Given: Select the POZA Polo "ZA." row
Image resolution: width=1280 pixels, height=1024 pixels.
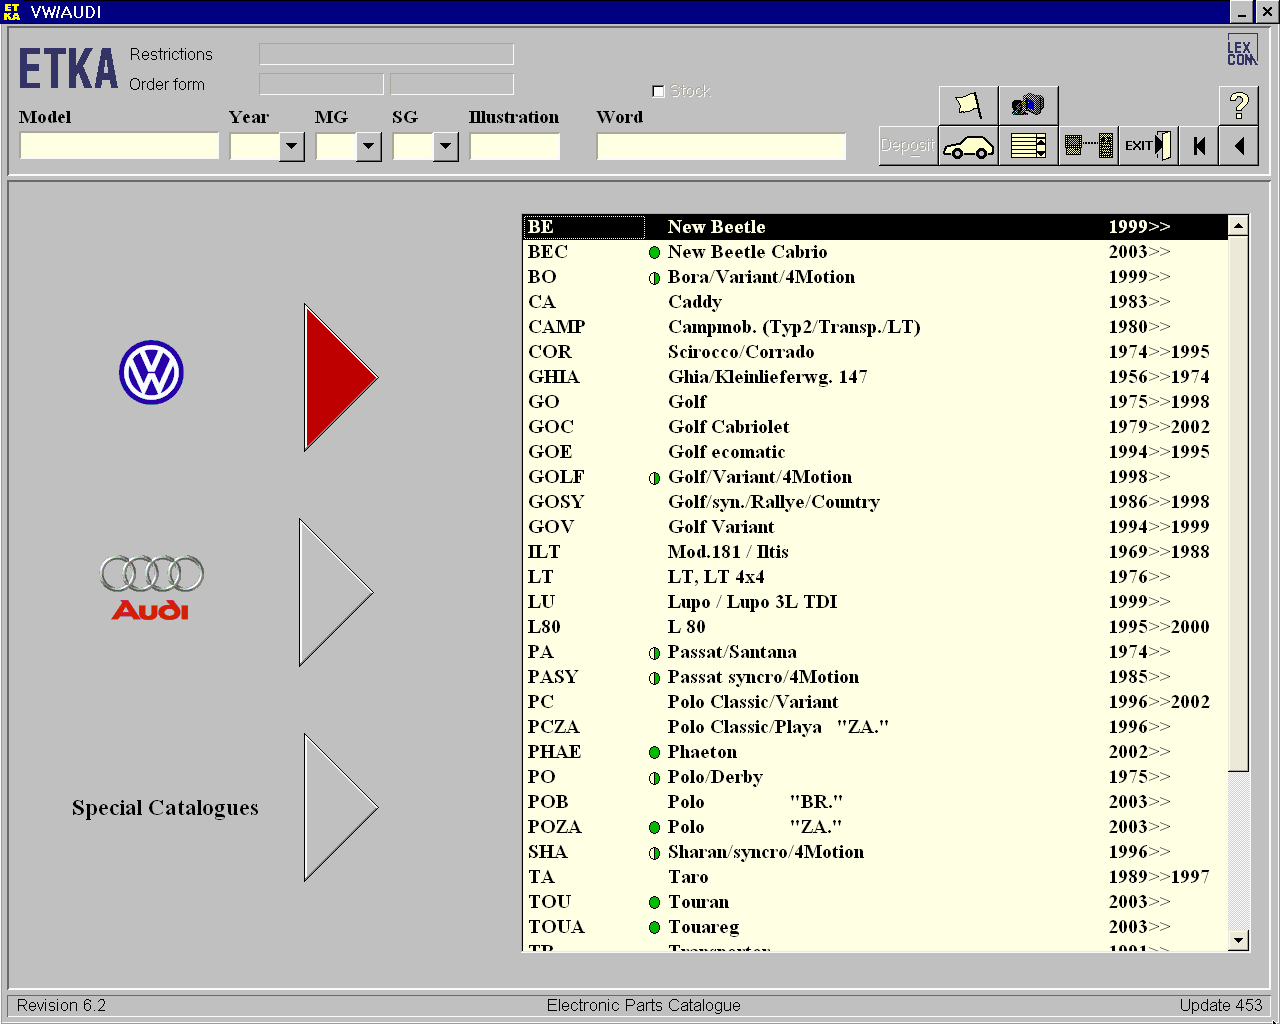Looking at the screenshot, I should pyautogui.click(x=875, y=827).
